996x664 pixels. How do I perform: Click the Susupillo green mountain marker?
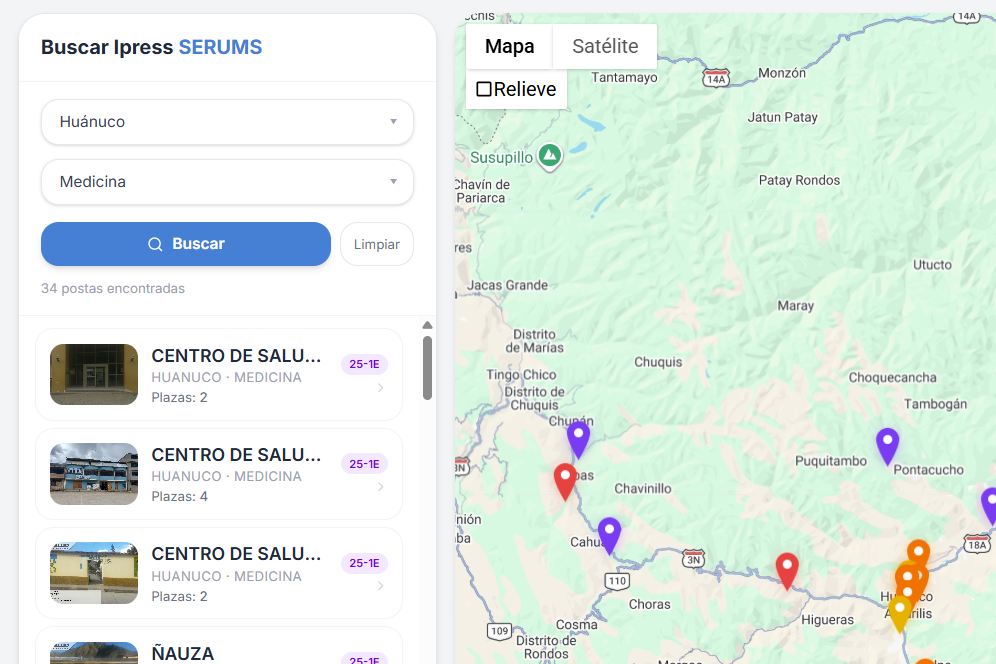click(x=549, y=155)
